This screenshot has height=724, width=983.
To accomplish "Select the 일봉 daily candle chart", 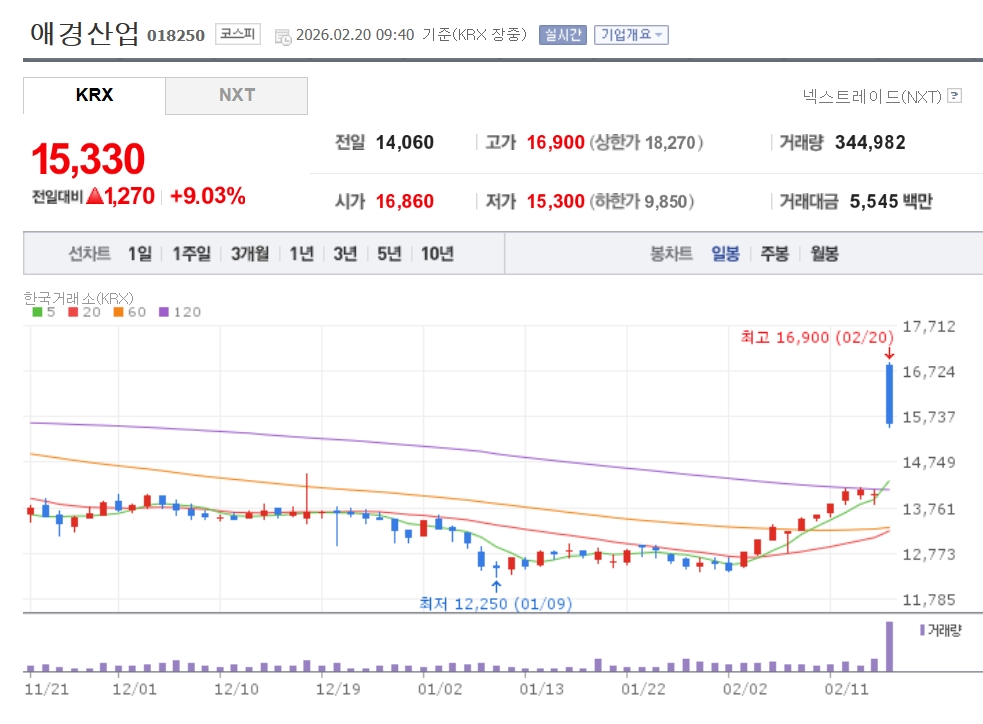I will tap(725, 253).
